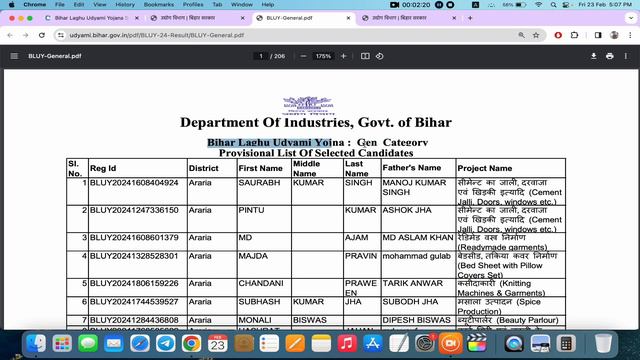The image size is (640, 360).
Task: Open a new tab with plus button
Action: 470,18
